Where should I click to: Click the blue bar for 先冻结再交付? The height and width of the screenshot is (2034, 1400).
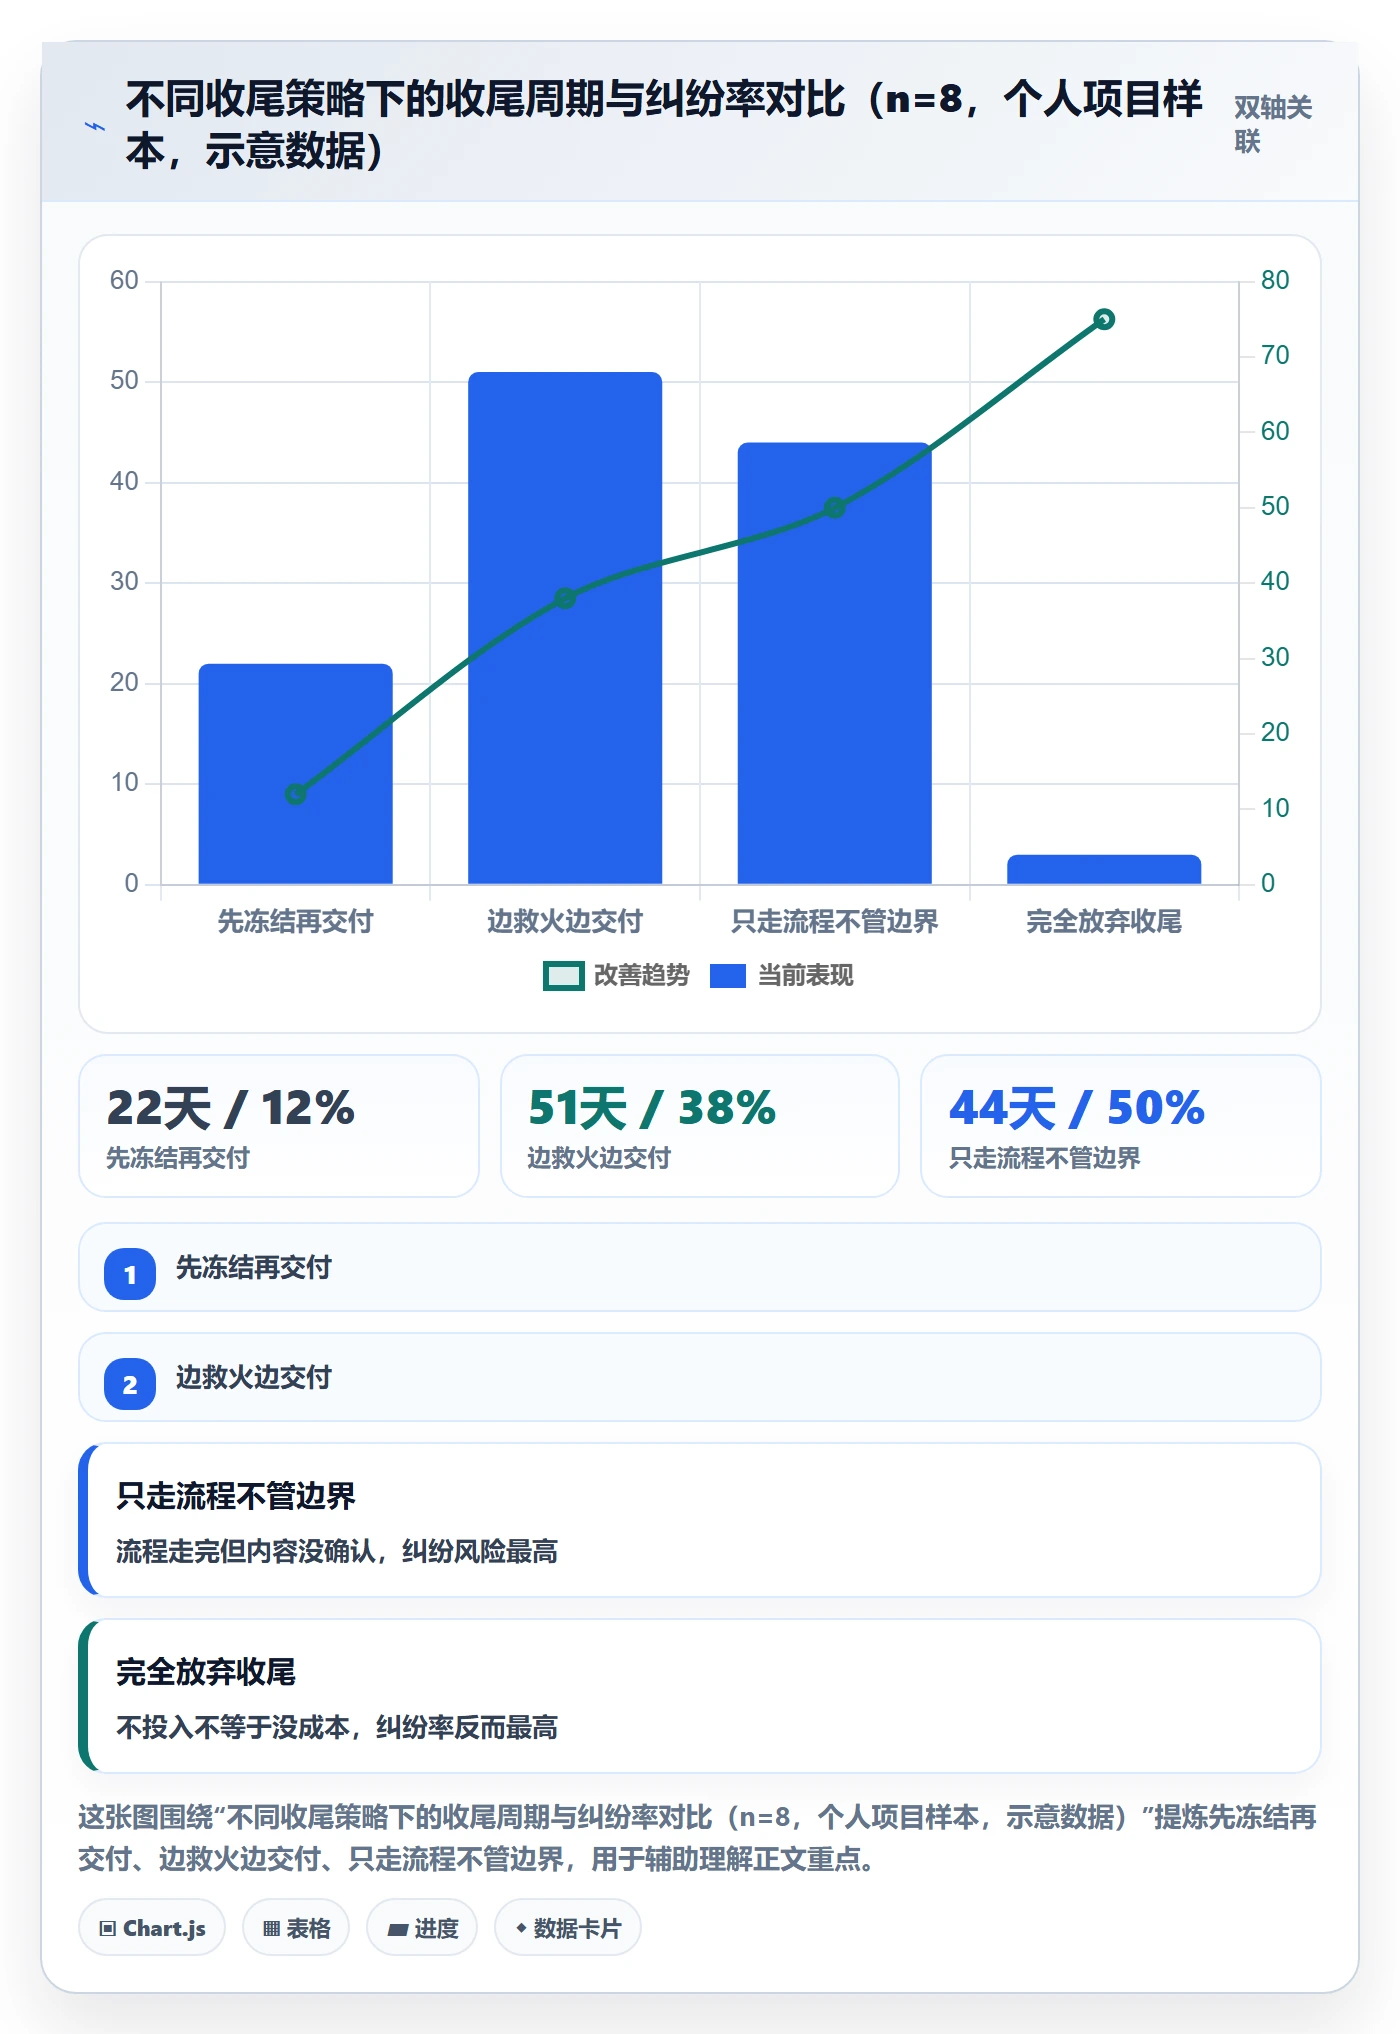(x=296, y=773)
